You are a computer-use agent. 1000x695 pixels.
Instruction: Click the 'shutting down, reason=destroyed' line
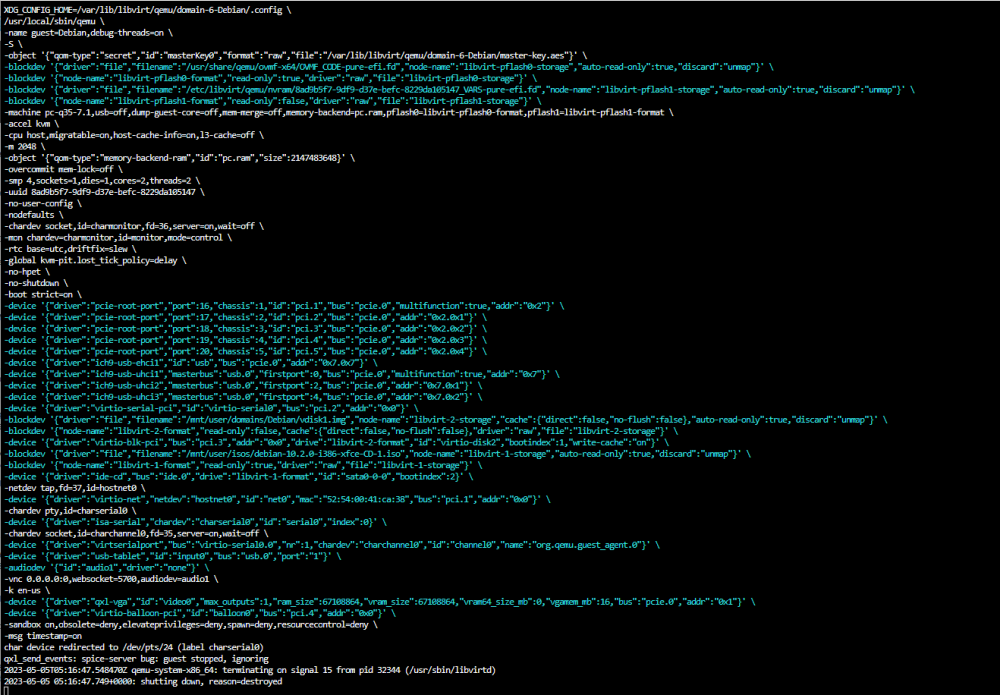(143, 682)
